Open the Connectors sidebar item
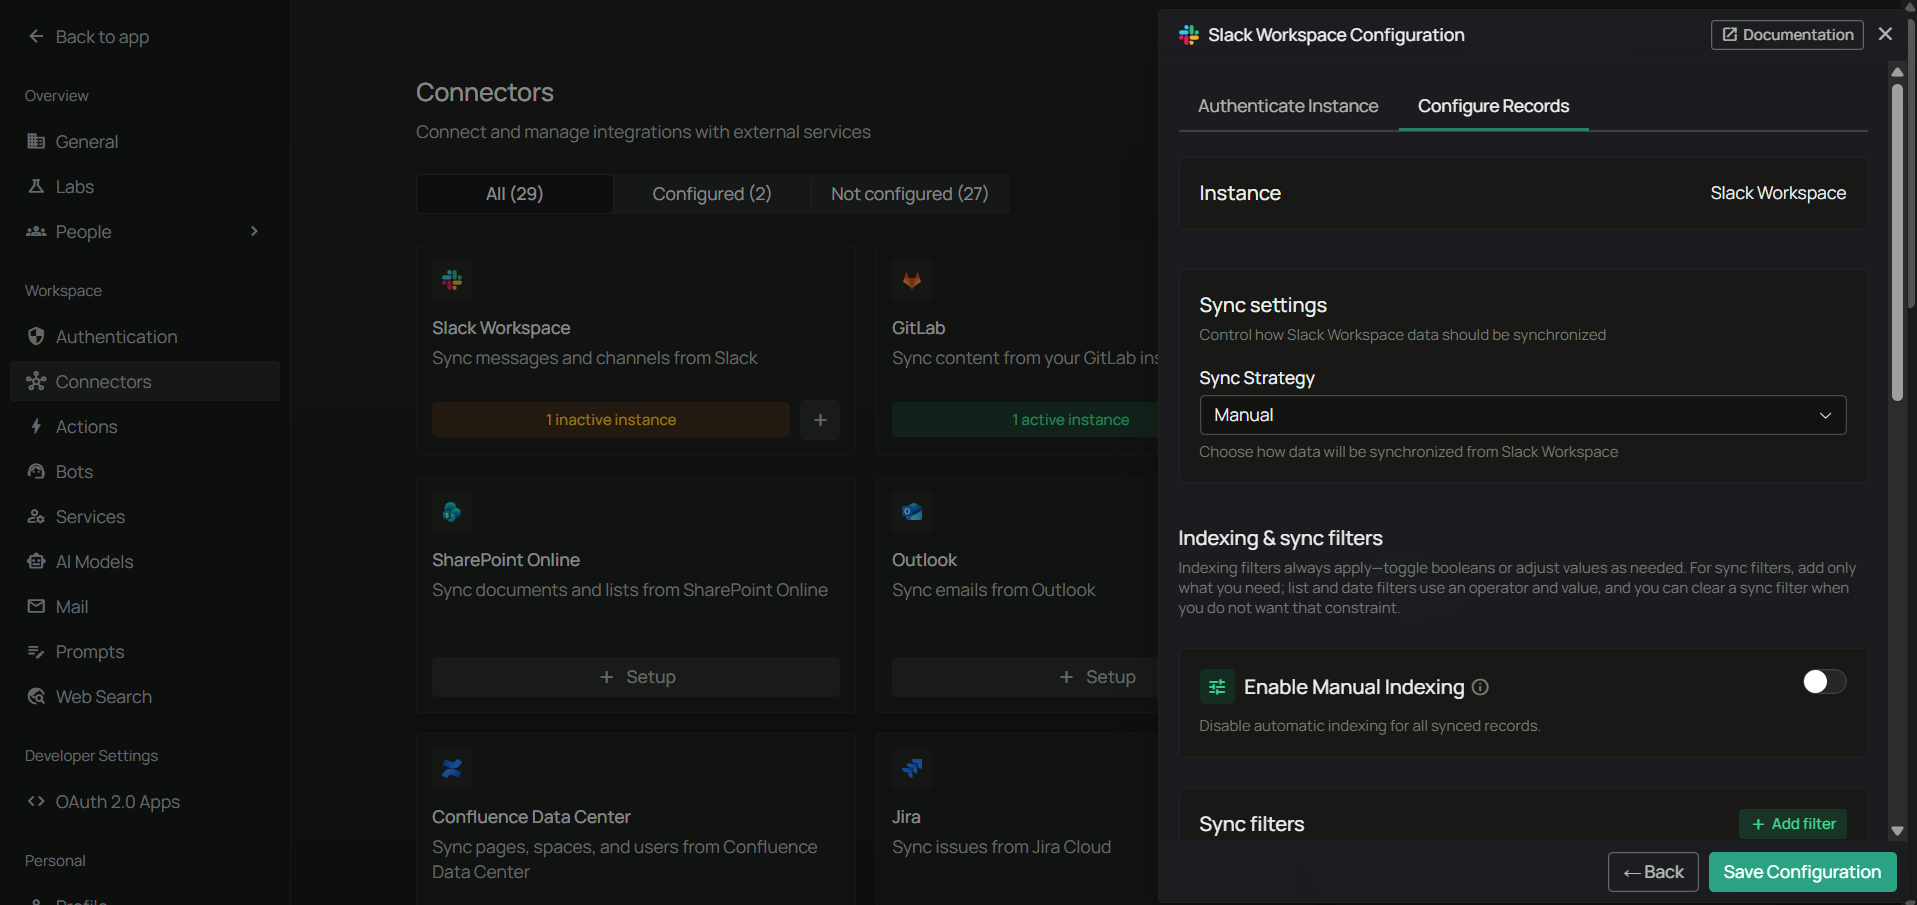Image resolution: width=1917 pixels, height=905 pixels. point(145,381)
